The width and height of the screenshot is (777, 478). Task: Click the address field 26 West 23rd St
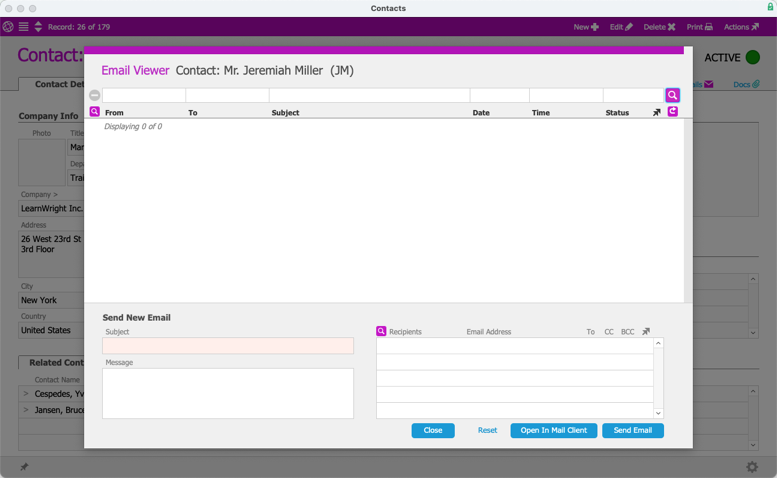[x=52, y=254]
